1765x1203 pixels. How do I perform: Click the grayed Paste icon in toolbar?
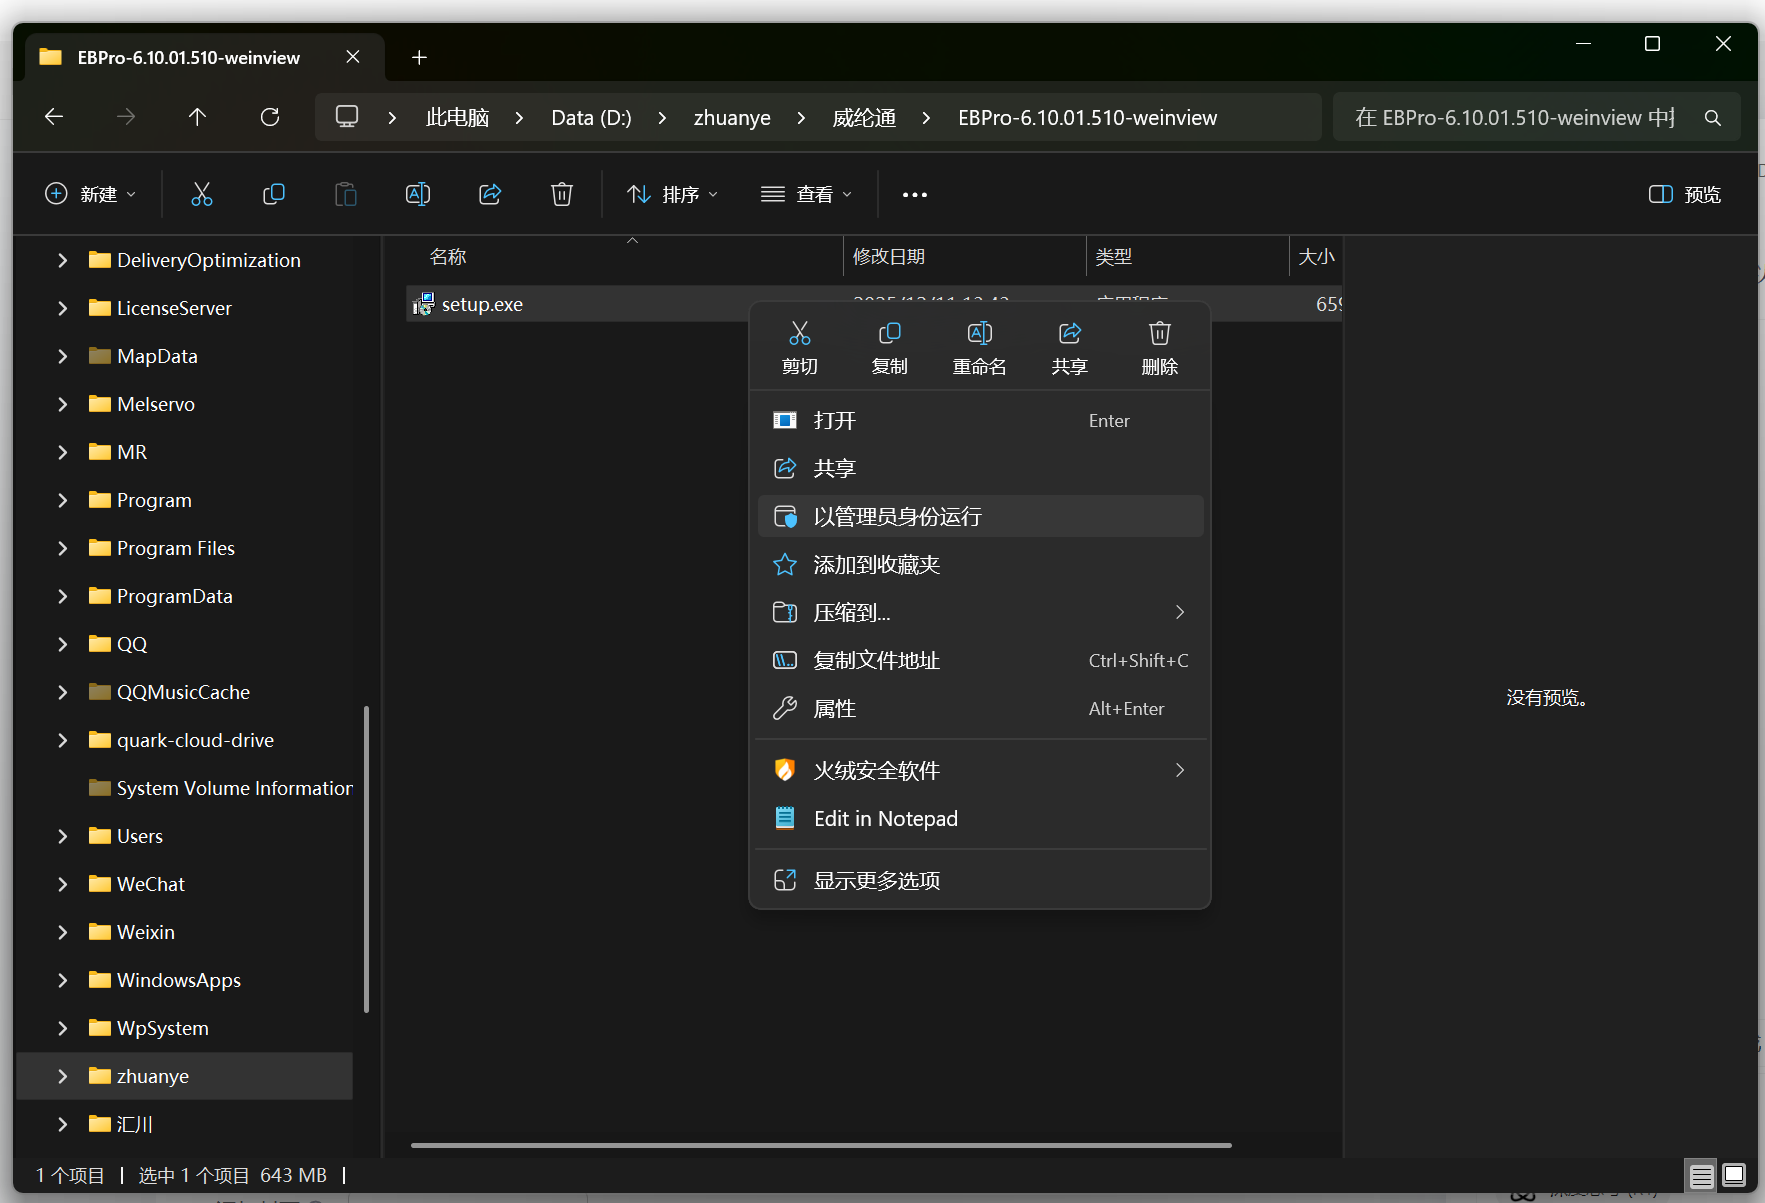pos(346,194)
